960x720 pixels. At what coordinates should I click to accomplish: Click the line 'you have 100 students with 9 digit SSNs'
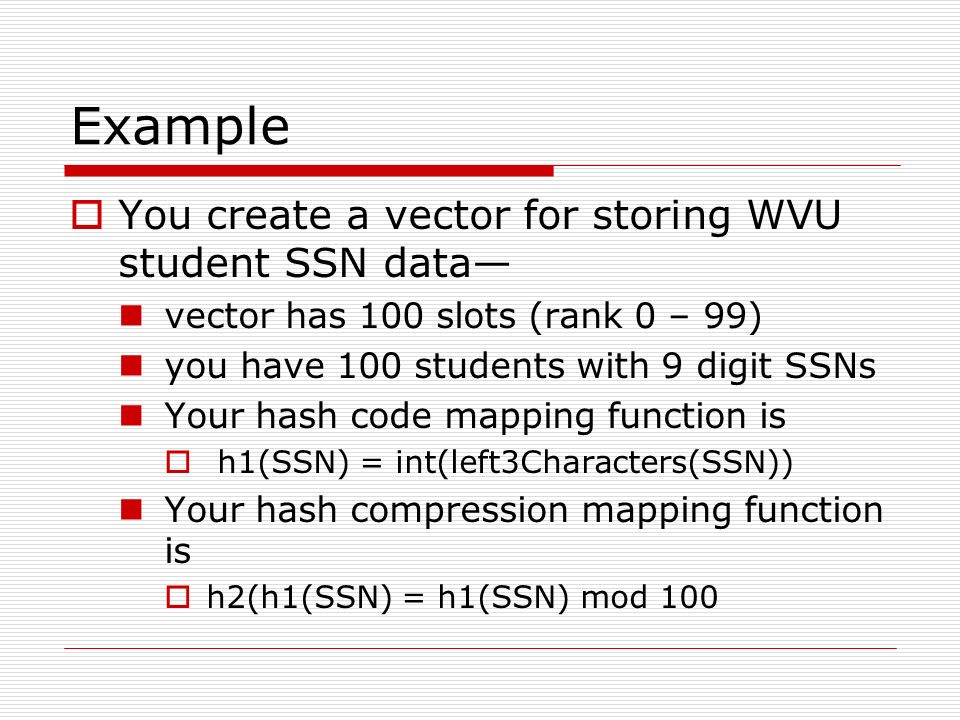point(520,367)
